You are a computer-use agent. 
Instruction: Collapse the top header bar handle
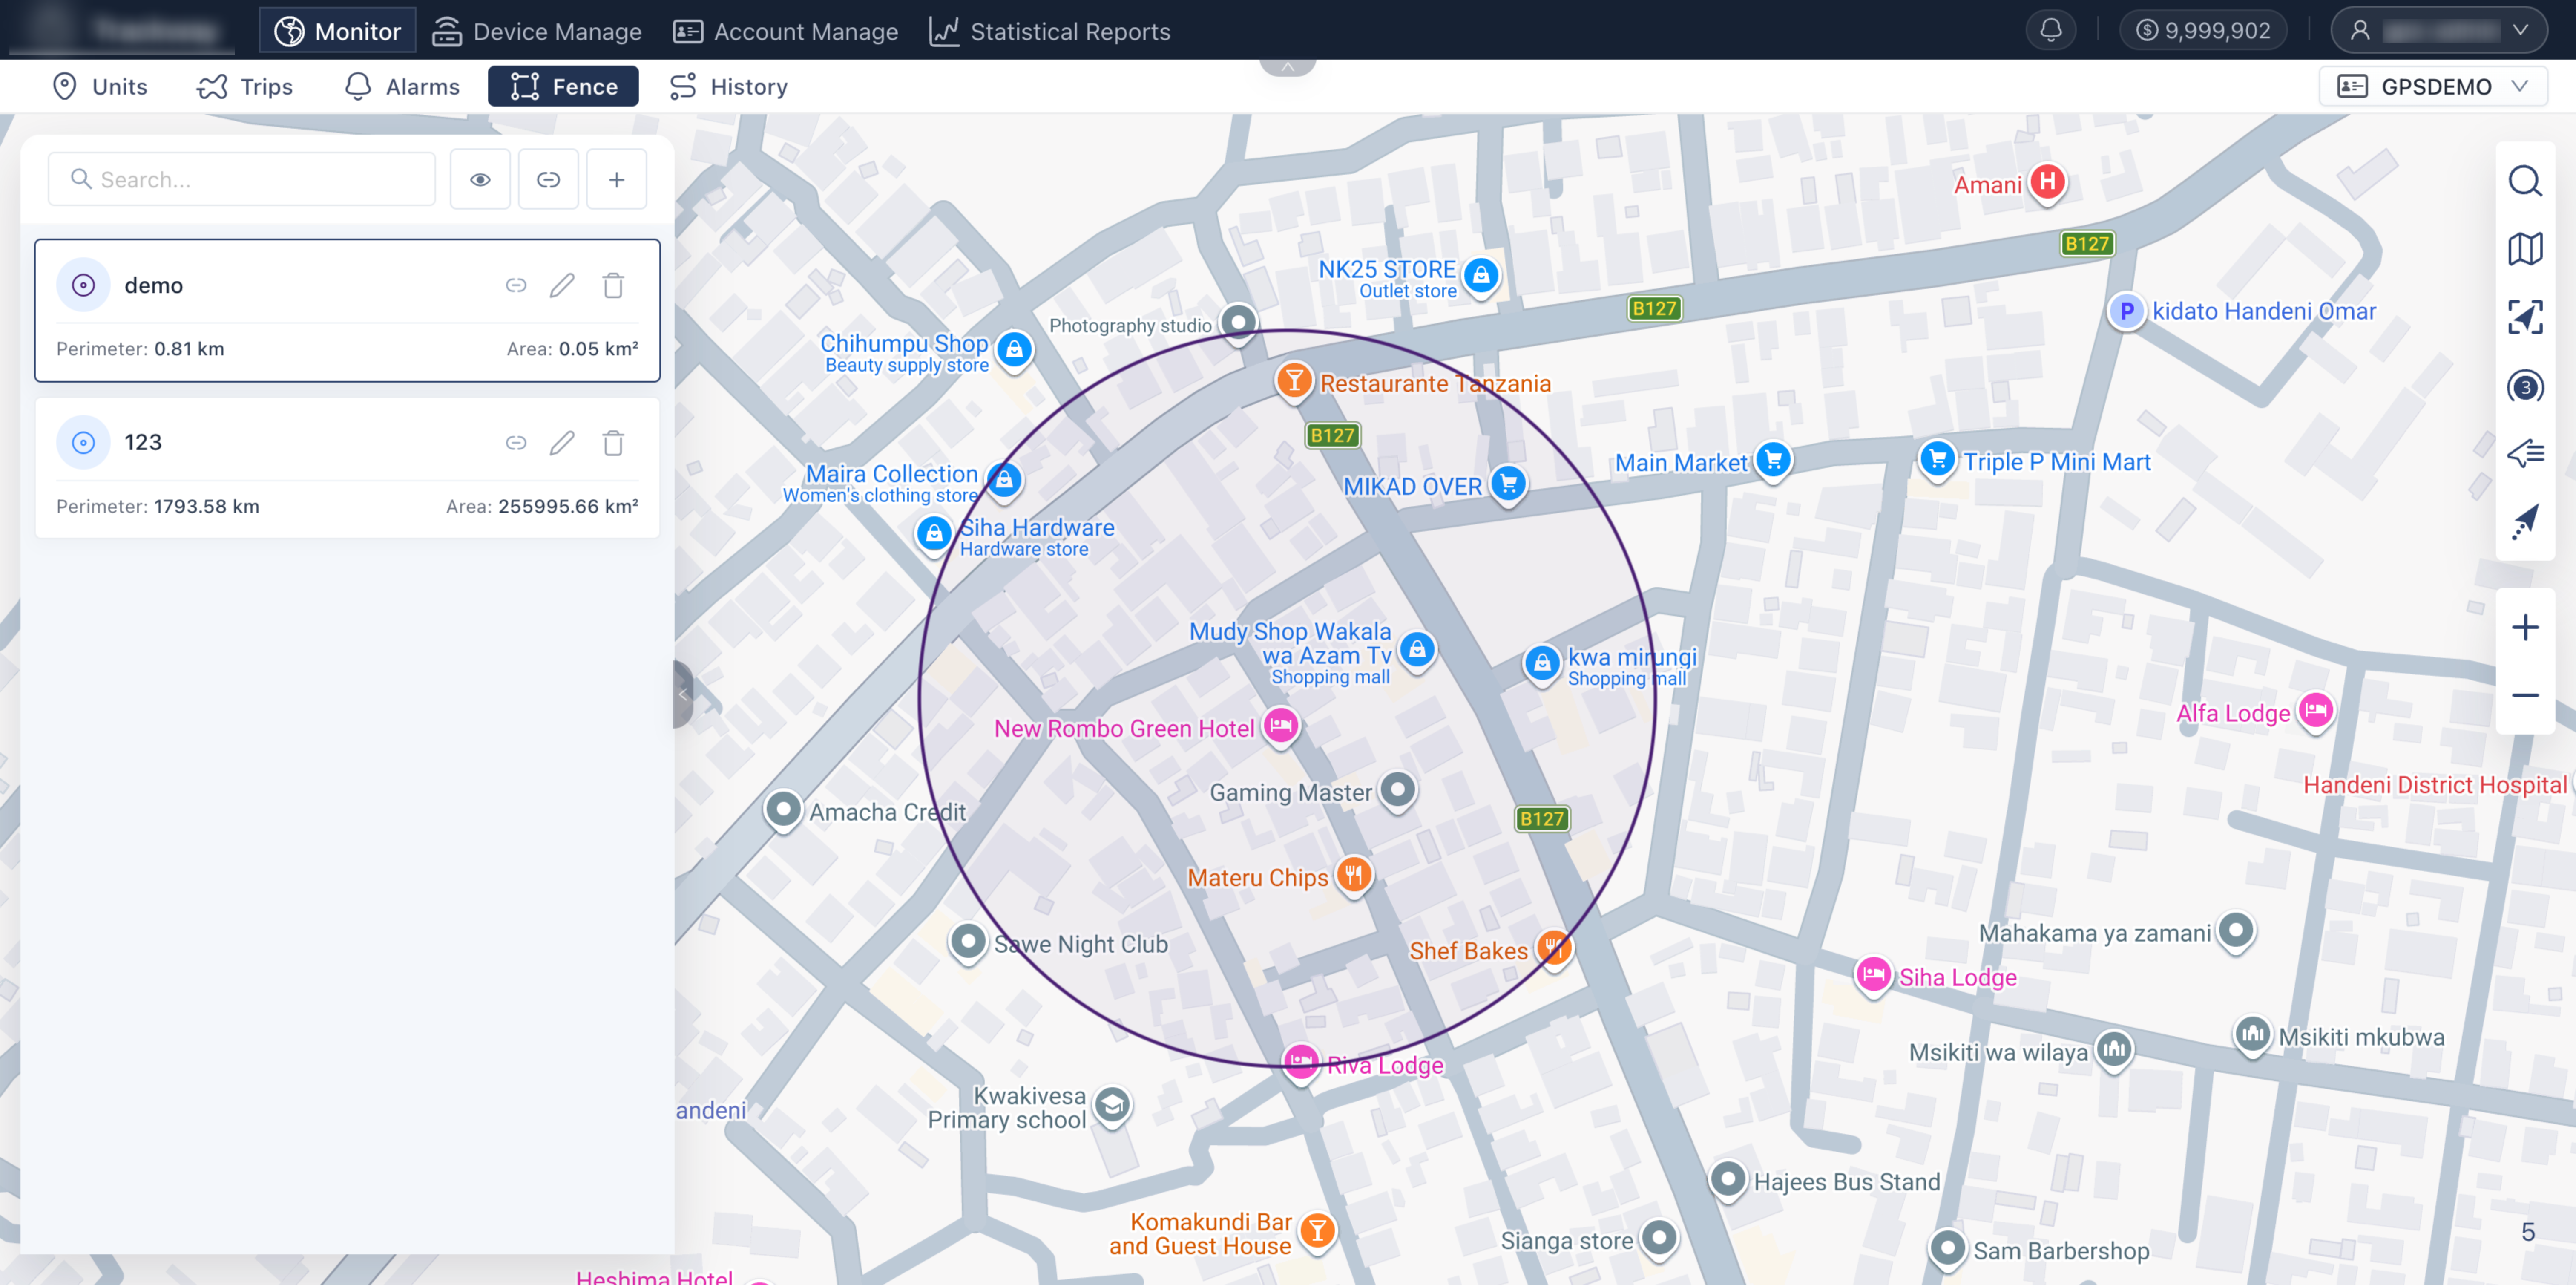[1287, 66]
